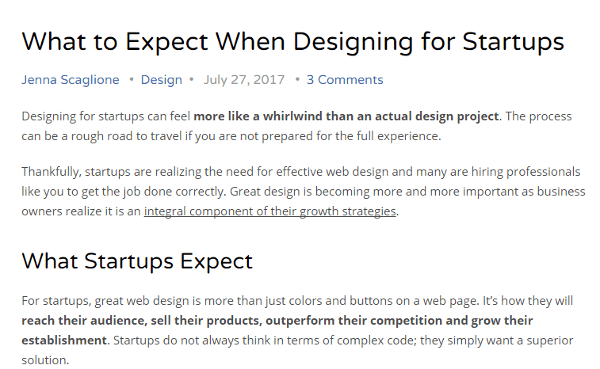The image size is (600, 369).
Task: Click the text 'It's how they will'
Action: (528, 300)
